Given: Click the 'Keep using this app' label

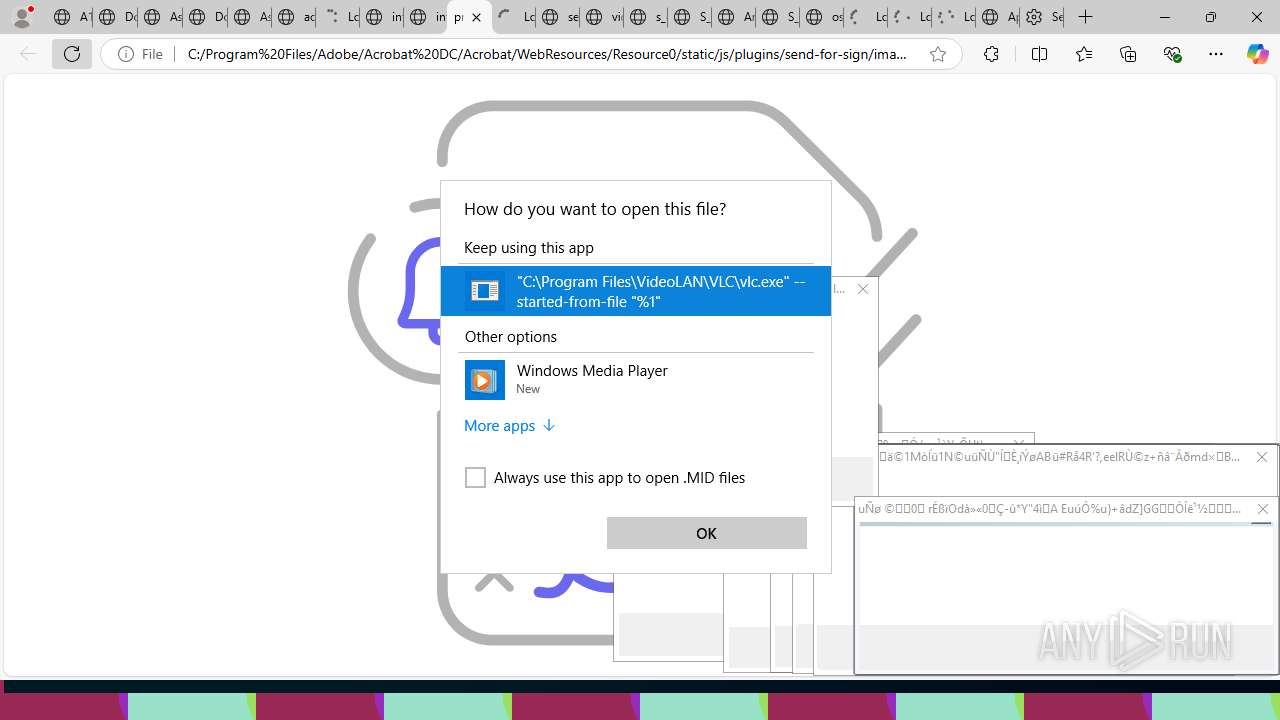Looking at the screenshot, I should tap(529, 247).
